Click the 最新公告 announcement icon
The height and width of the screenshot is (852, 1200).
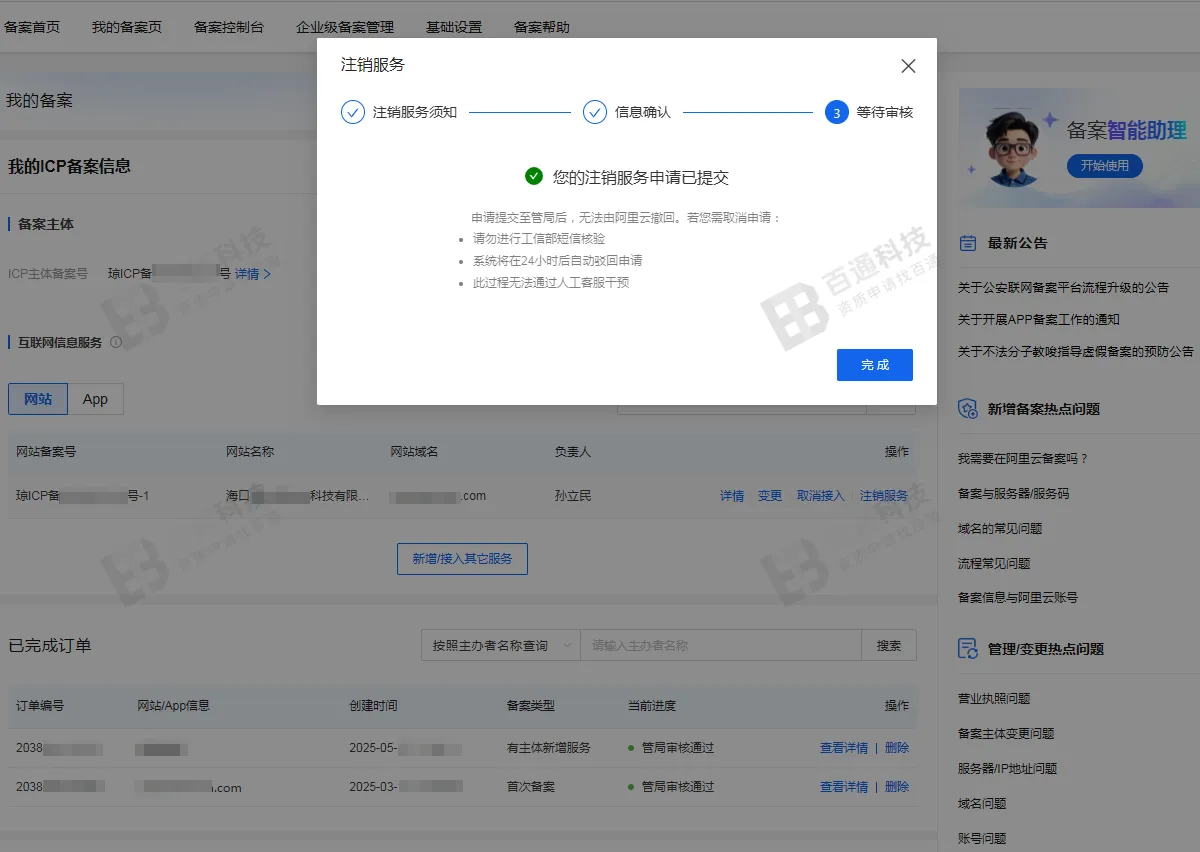(966, 242)
